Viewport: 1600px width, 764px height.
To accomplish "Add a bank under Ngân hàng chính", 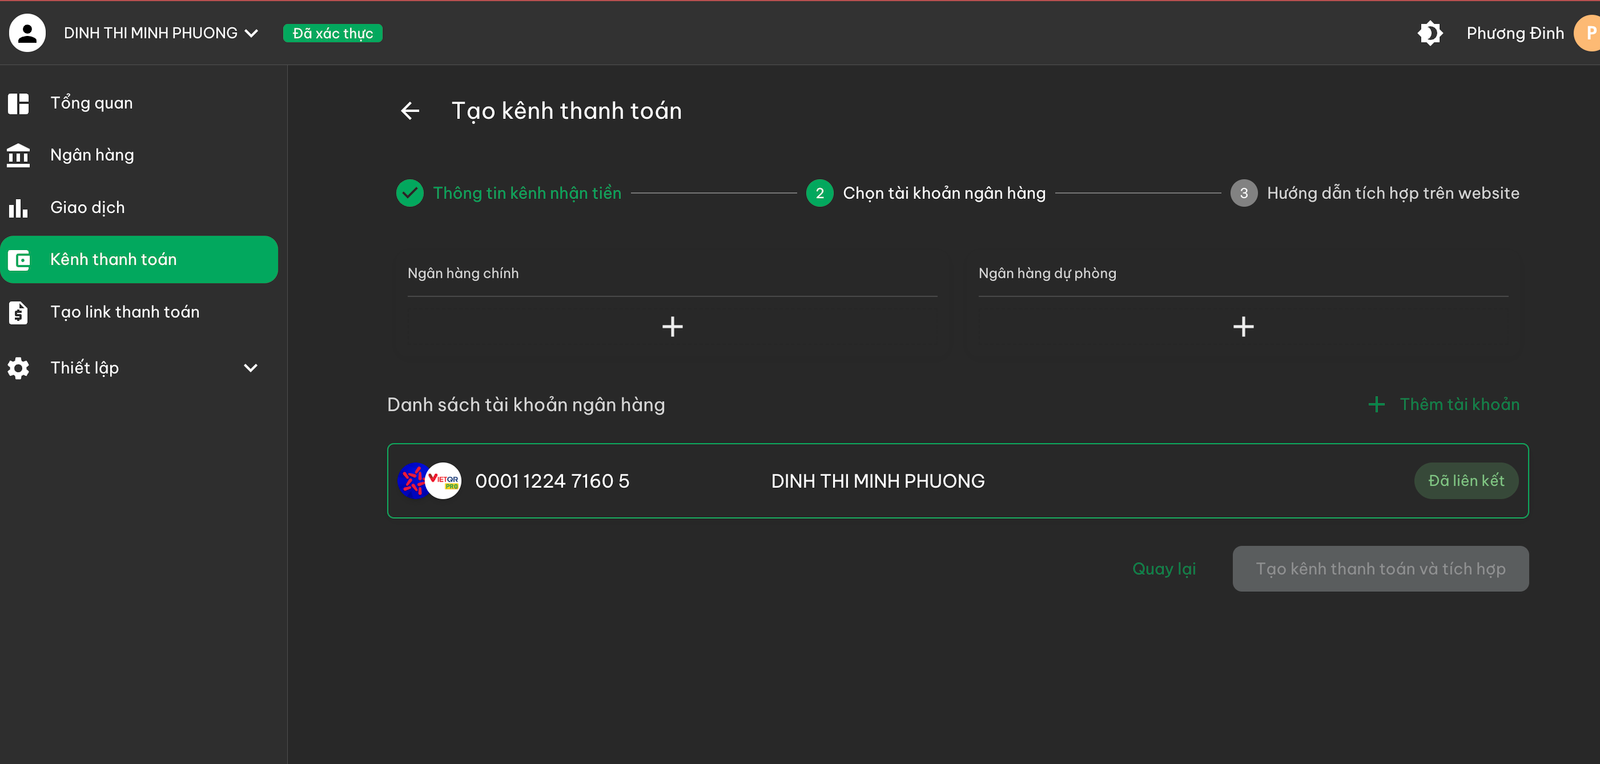I will point(673,327).
